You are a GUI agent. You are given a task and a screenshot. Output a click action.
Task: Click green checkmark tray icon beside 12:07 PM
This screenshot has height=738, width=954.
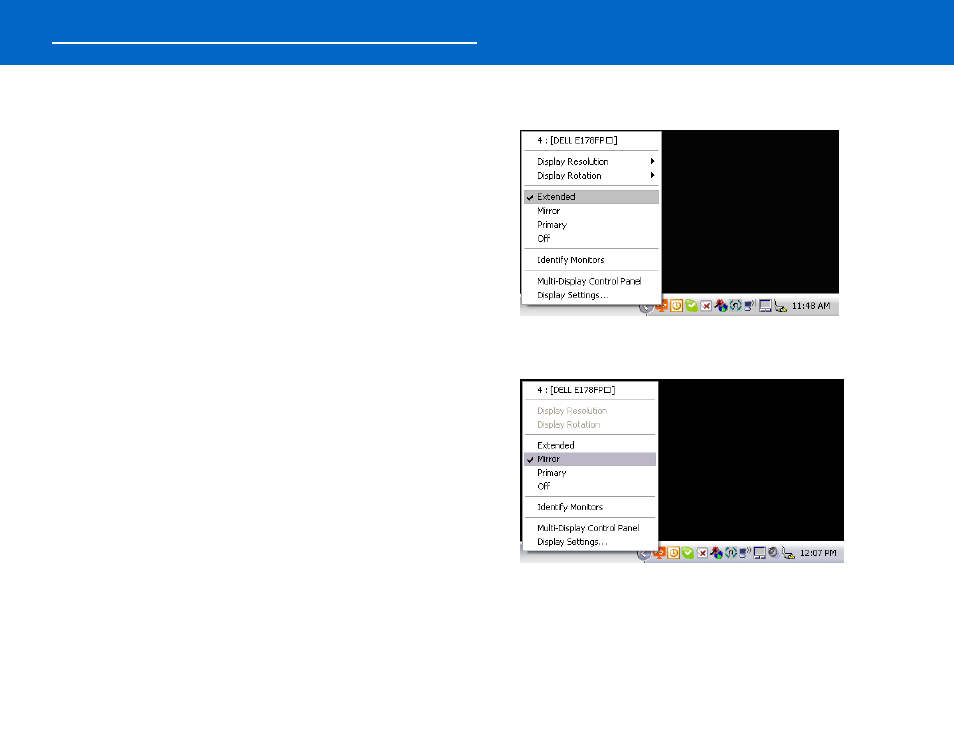click(x=688, y=552)
